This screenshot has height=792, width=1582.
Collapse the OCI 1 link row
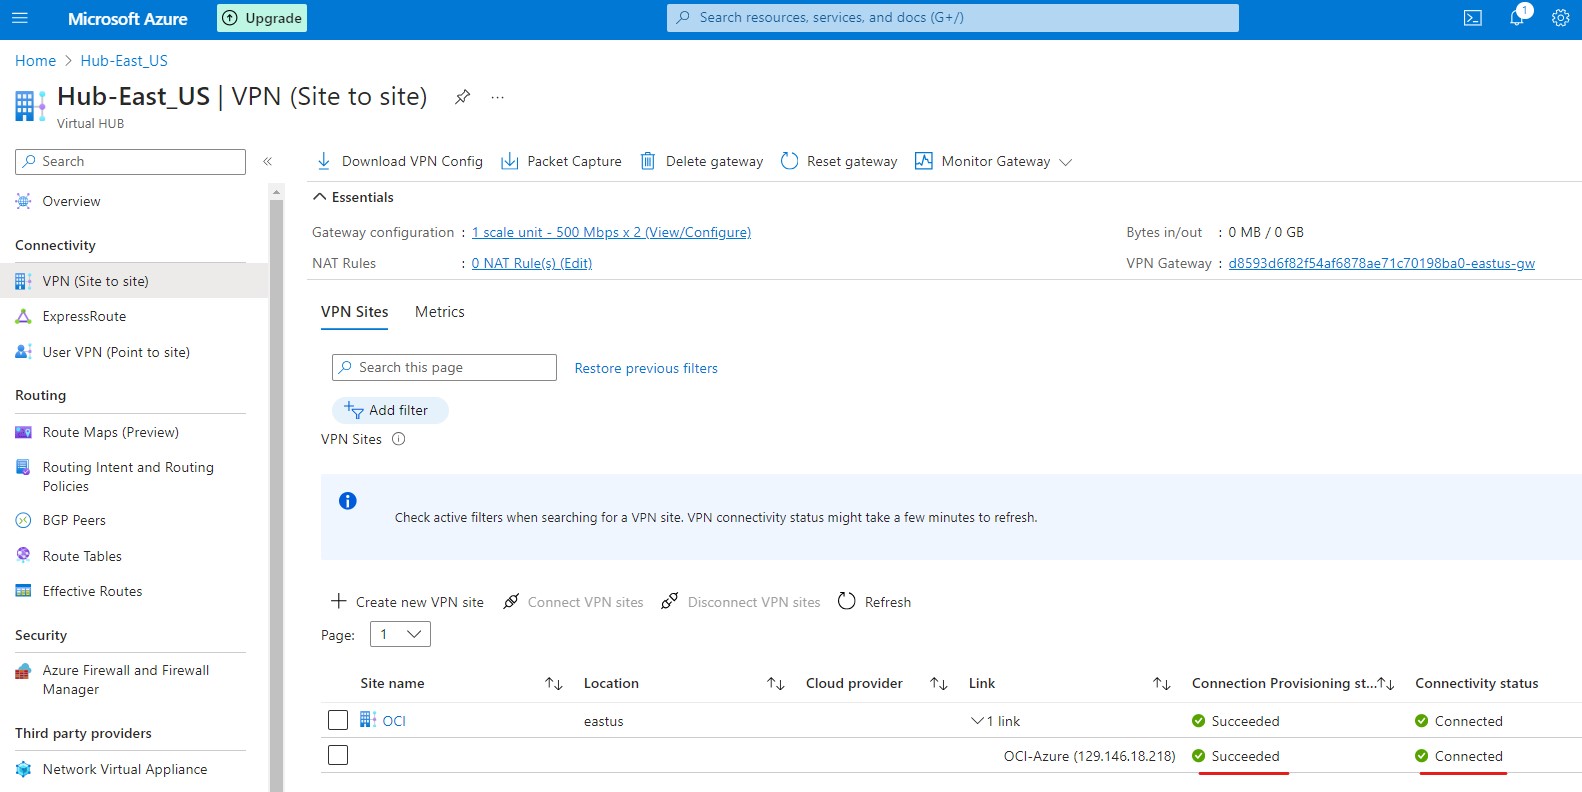point(977,721)
